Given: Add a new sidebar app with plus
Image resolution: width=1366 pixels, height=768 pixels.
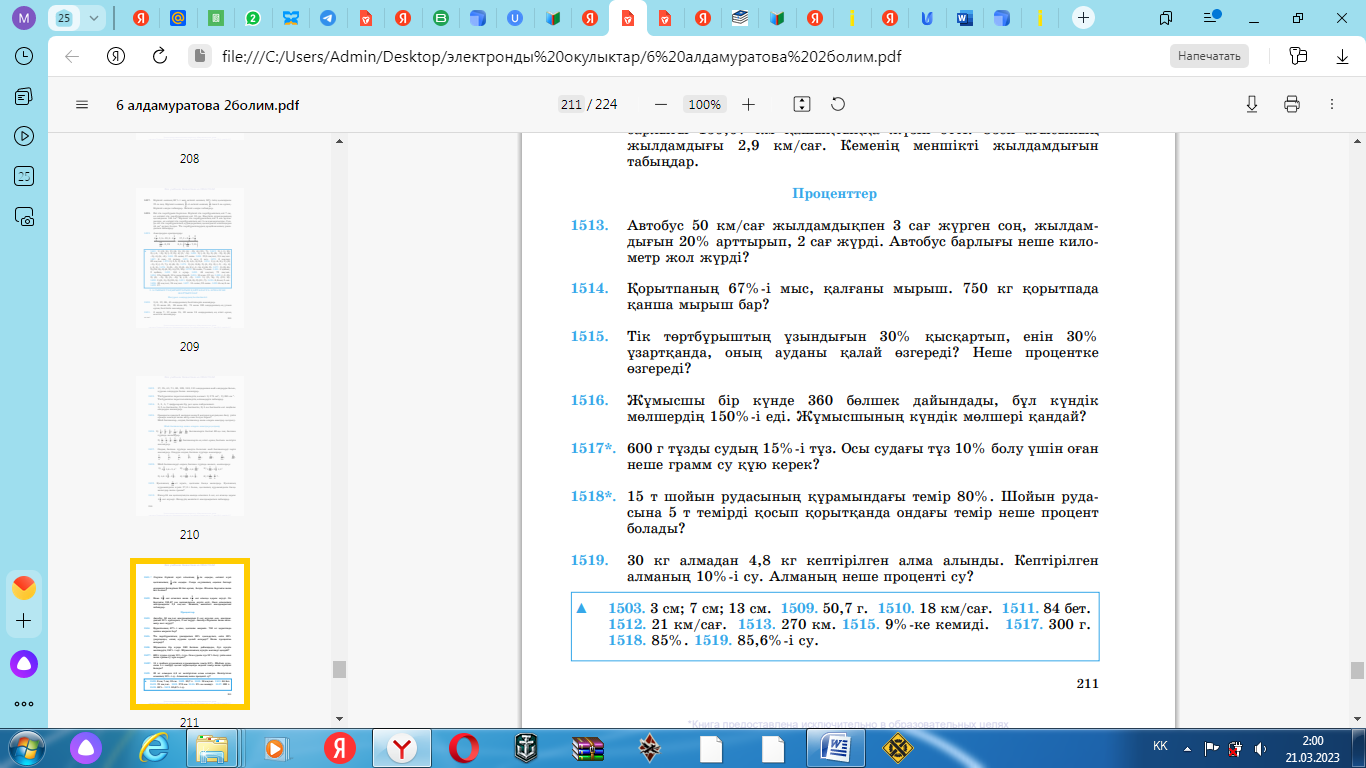Looking at the screenshot, I should (x=25, y=621).
